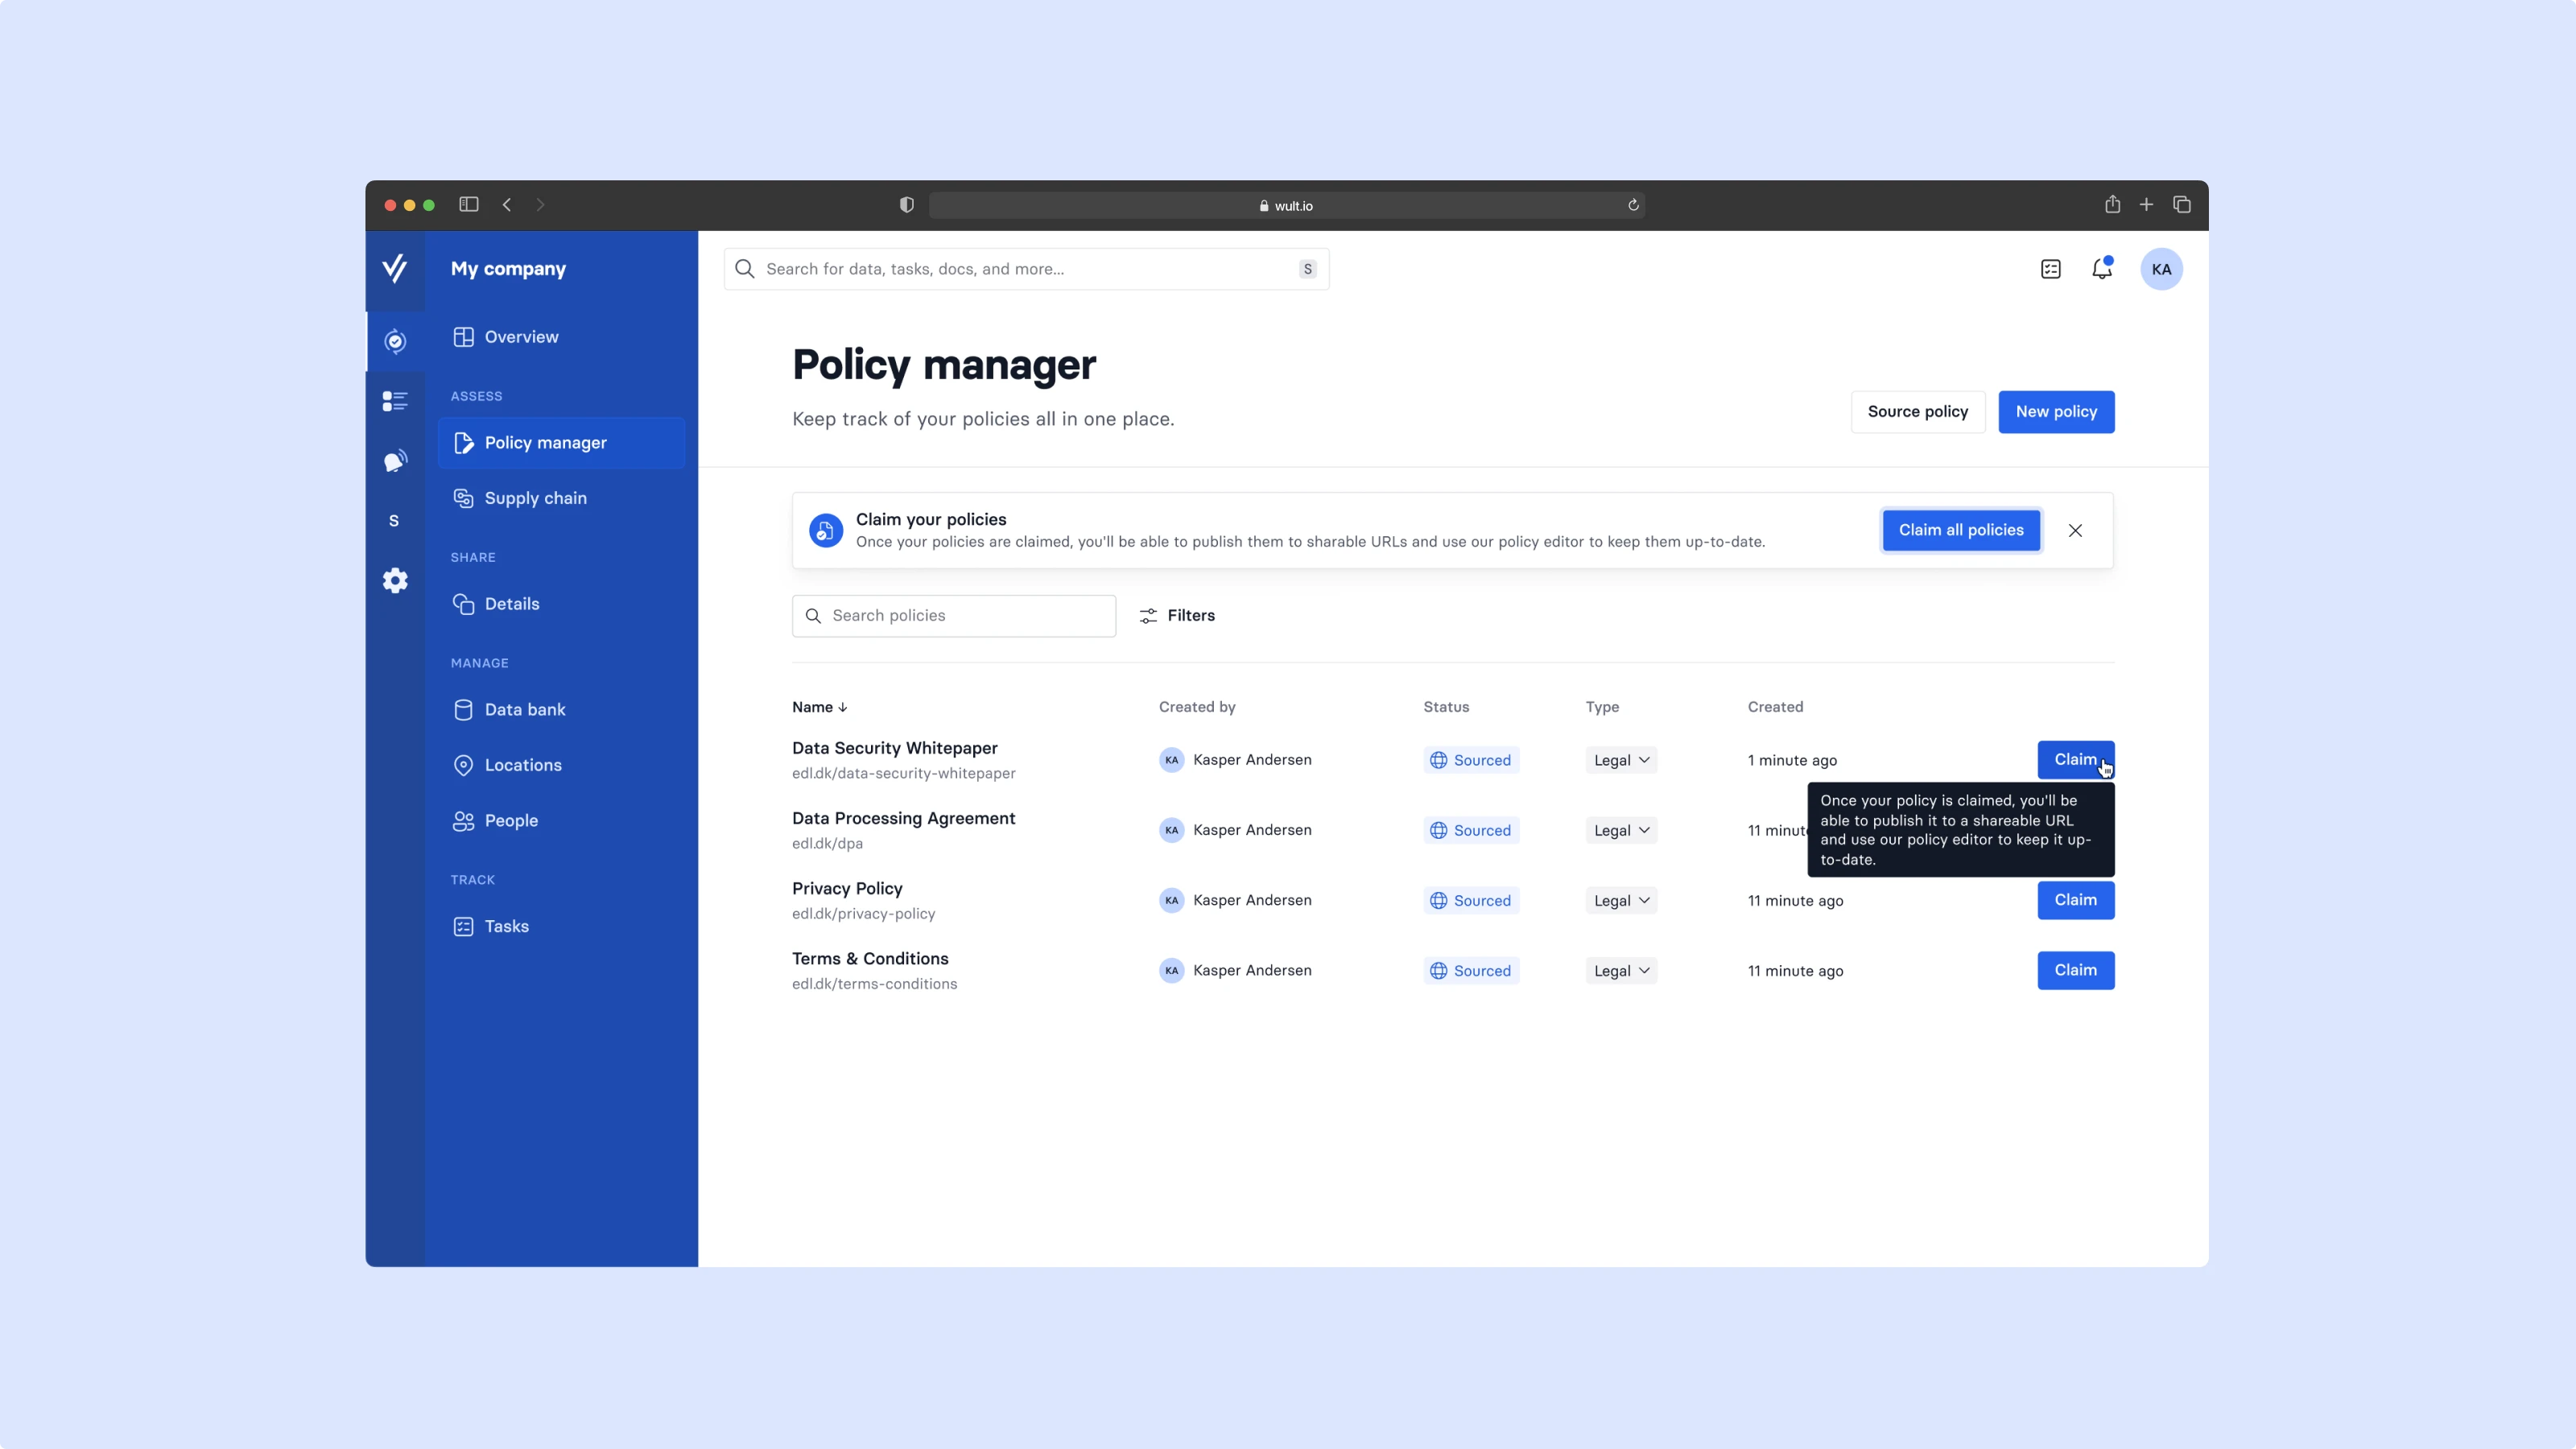Open the list view icon in left rail

click(x=395, y=401)
